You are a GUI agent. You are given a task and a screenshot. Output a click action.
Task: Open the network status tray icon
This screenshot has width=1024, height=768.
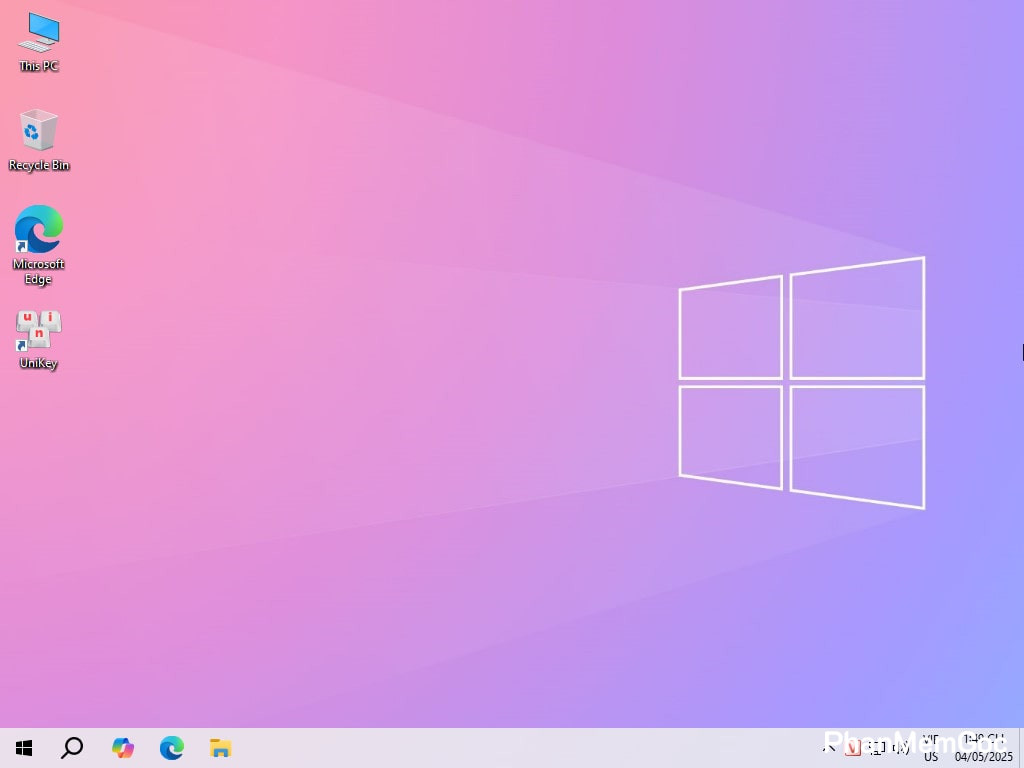click(877, 748)
